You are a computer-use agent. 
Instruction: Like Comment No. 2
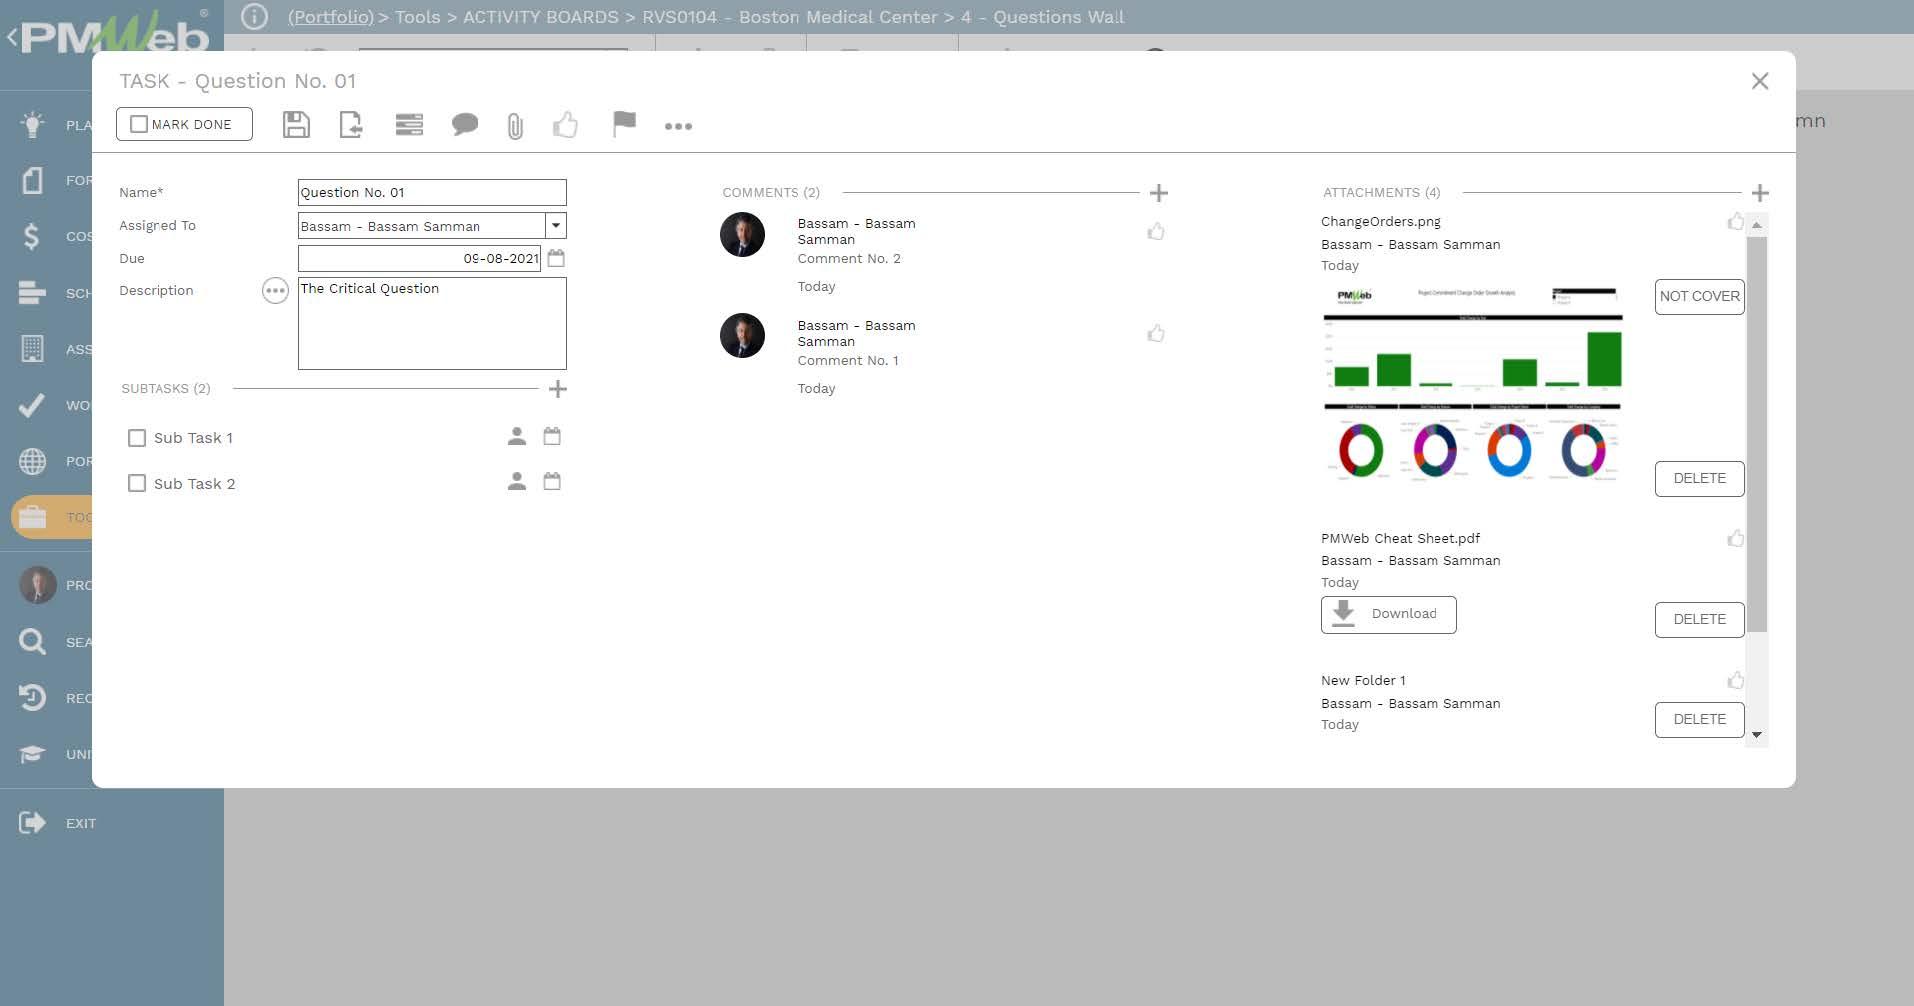[1156, 232]
